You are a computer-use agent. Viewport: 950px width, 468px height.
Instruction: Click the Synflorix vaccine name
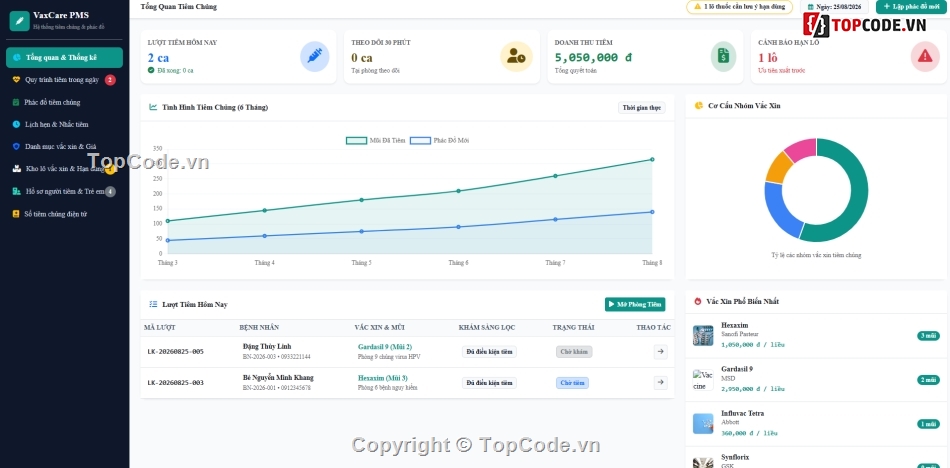pos(735,457)
